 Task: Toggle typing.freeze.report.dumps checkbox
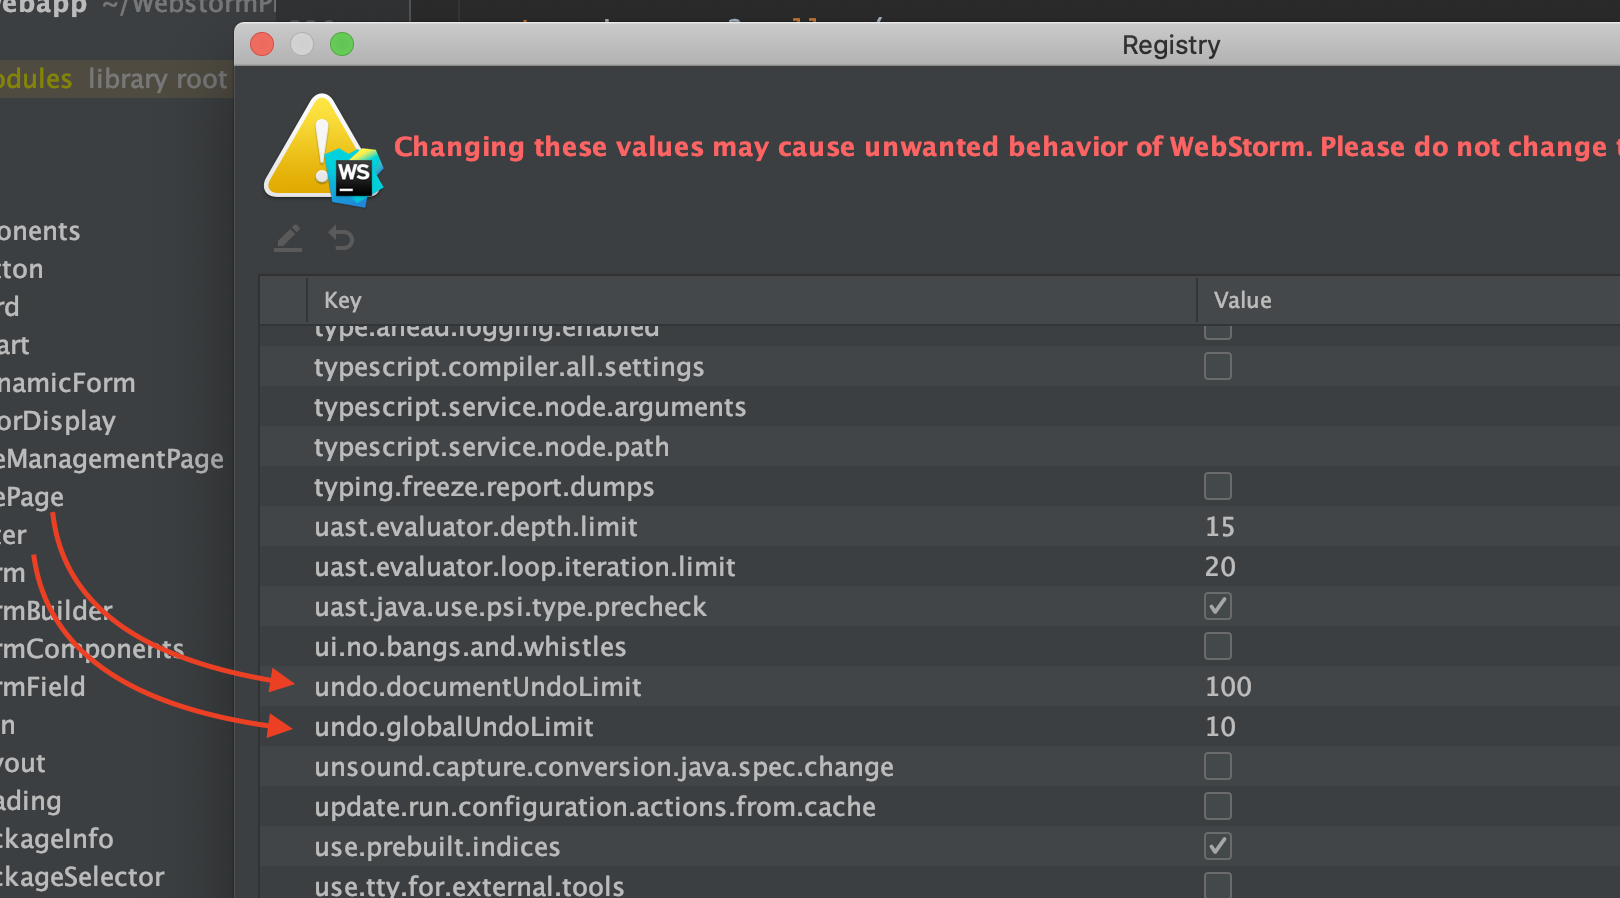[x=1217, y=487]
